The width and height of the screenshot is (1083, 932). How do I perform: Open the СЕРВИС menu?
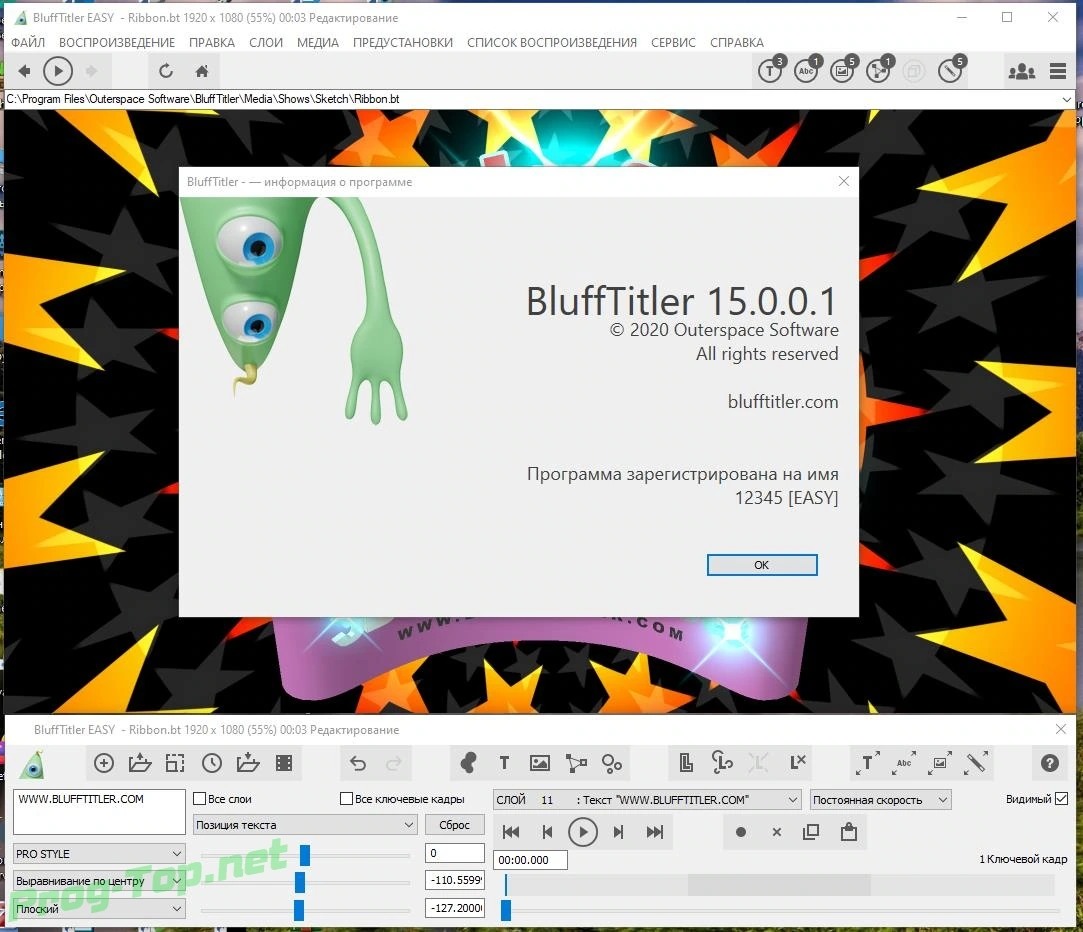673,42
